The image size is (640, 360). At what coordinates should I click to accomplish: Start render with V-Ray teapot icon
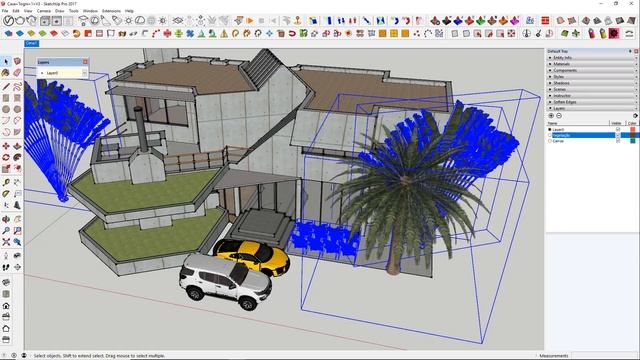click(20, 20)
